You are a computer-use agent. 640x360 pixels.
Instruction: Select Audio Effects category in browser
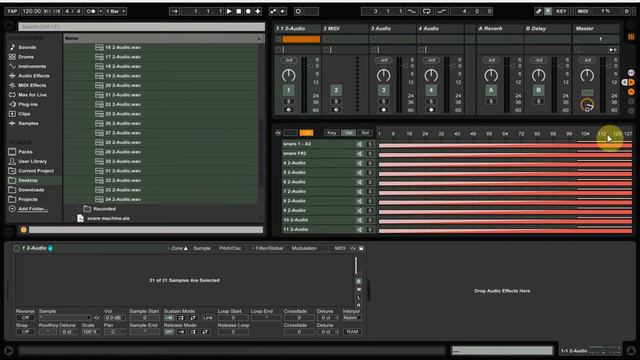tap(33, 76)
